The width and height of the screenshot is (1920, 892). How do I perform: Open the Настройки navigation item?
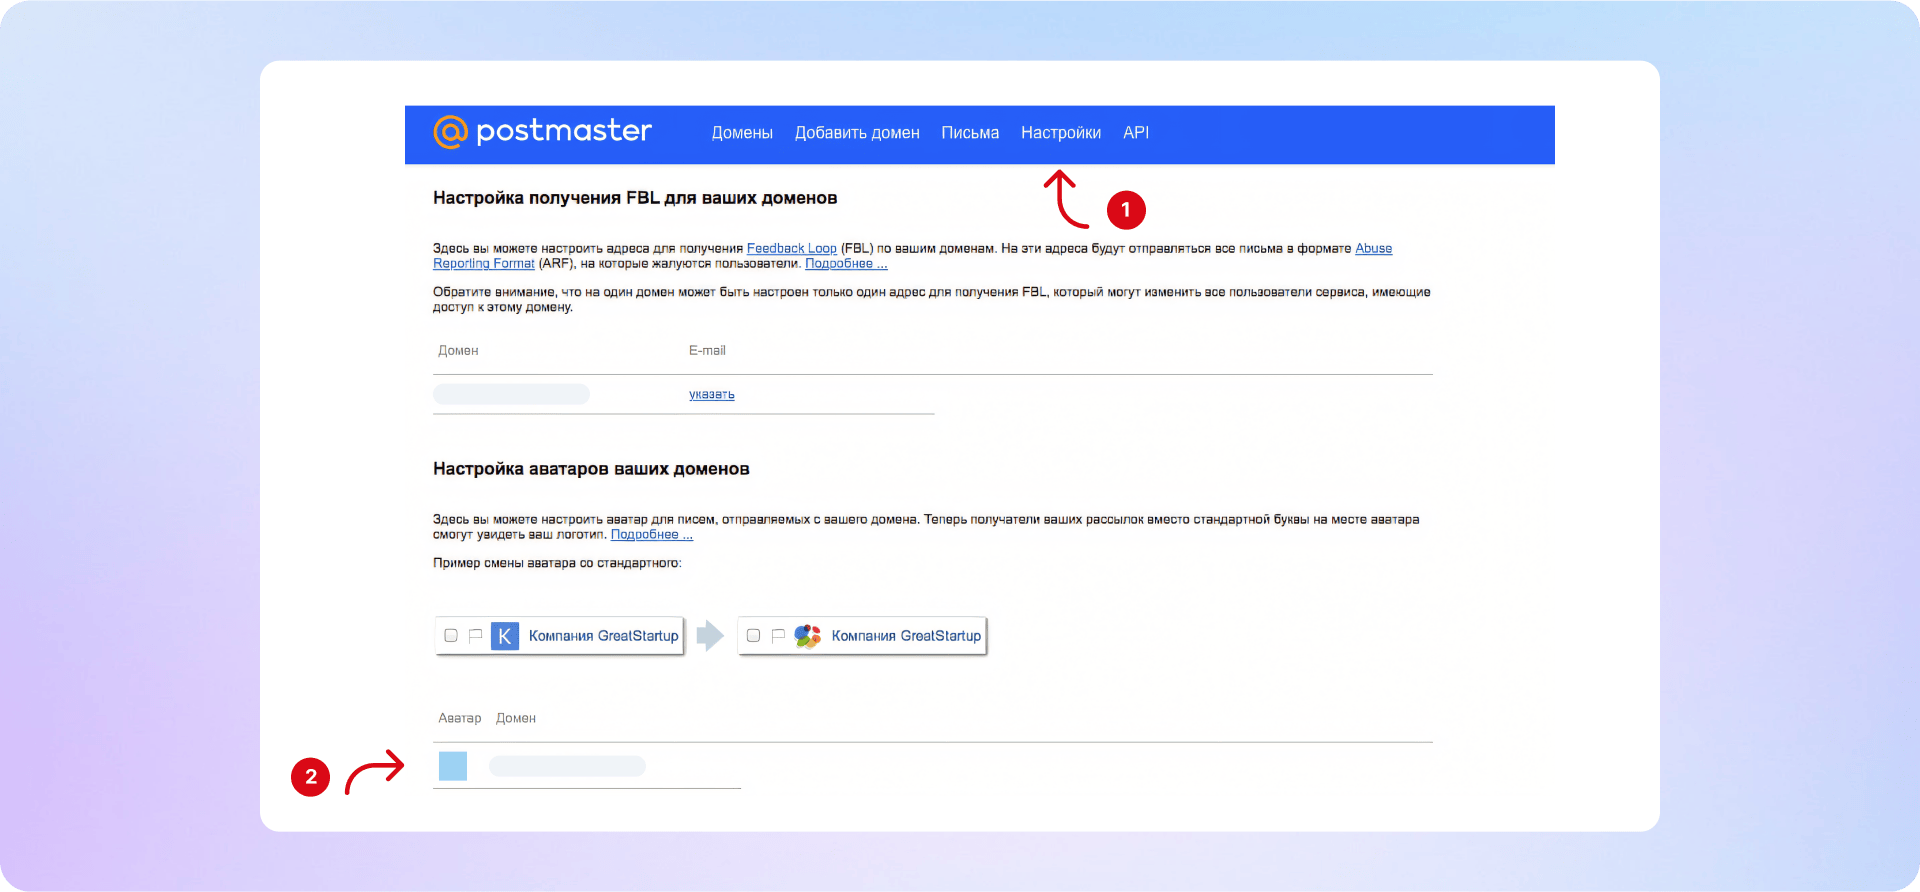tap(1061, 133)
